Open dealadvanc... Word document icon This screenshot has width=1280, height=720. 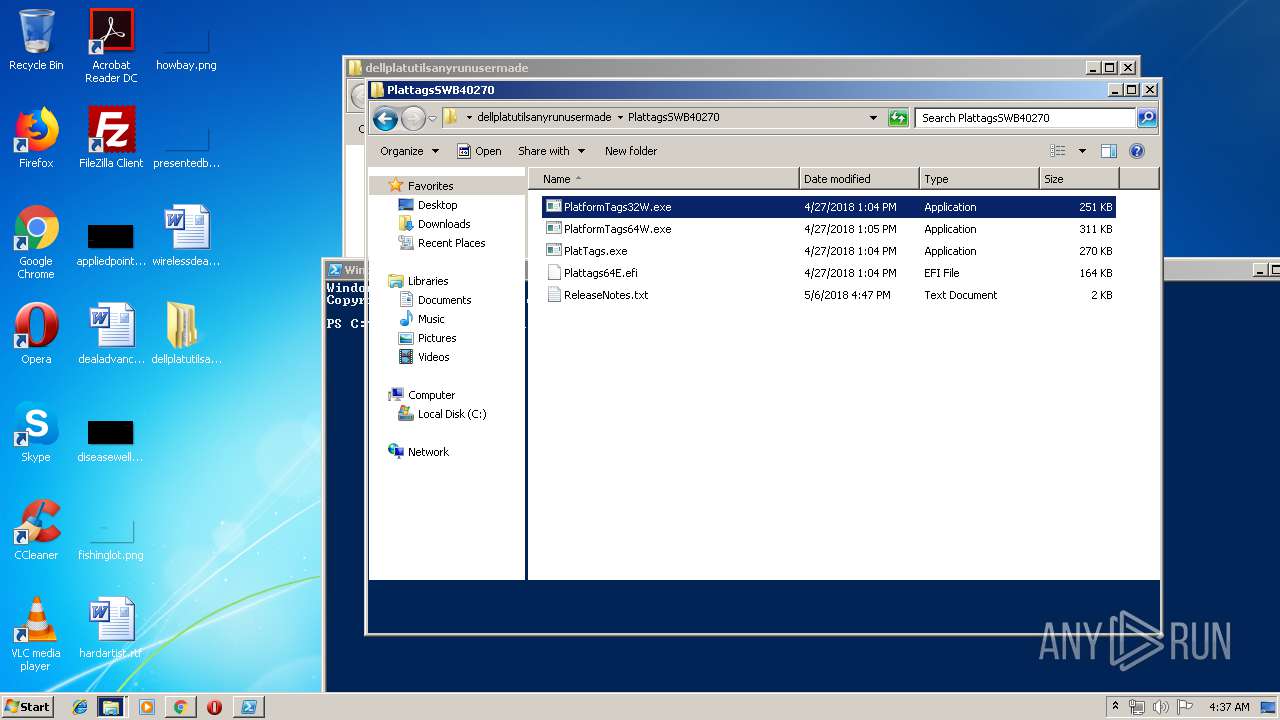click(111, 334)
